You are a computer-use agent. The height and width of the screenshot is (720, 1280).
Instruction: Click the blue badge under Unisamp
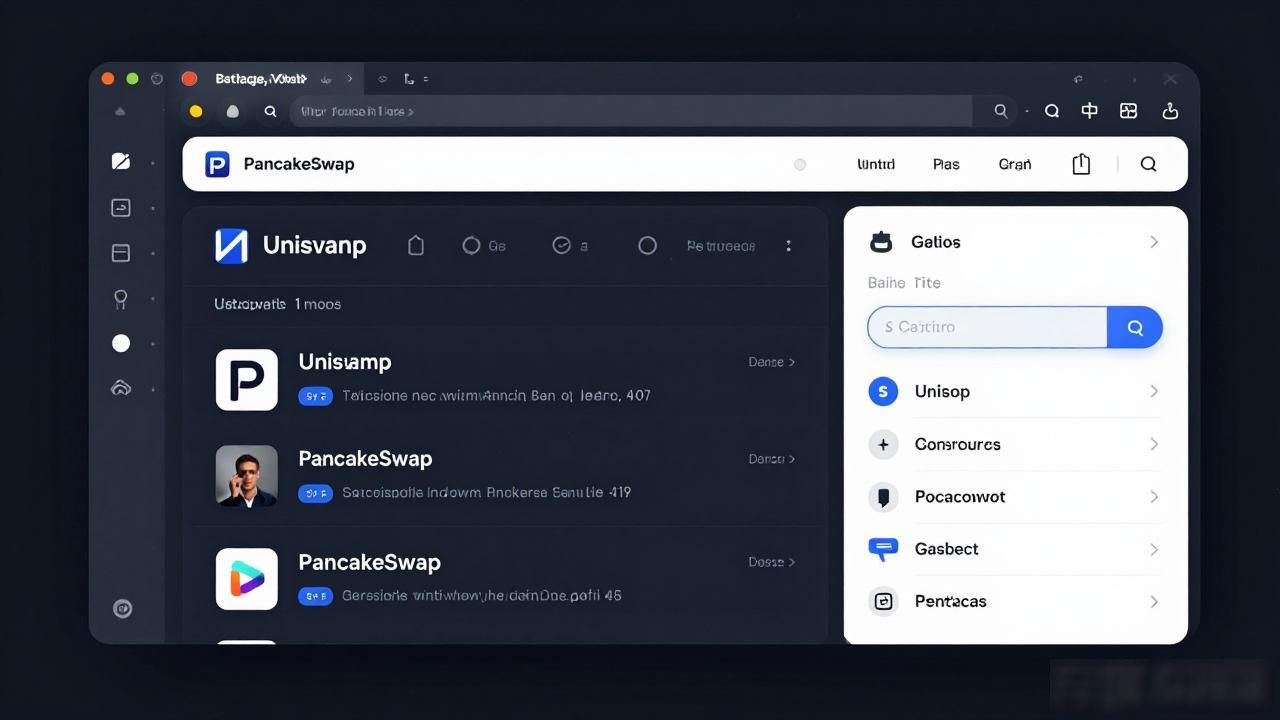pos(315,396)
